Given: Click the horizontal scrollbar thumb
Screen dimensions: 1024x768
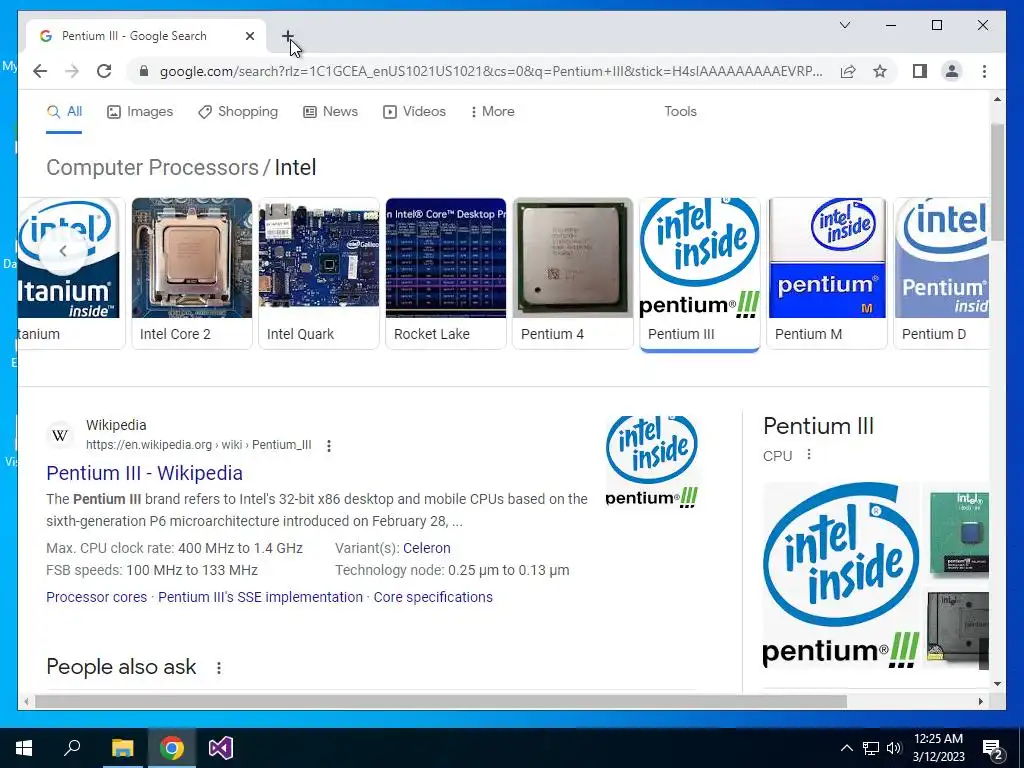Looking at the screenshot, I should [441, 701].
